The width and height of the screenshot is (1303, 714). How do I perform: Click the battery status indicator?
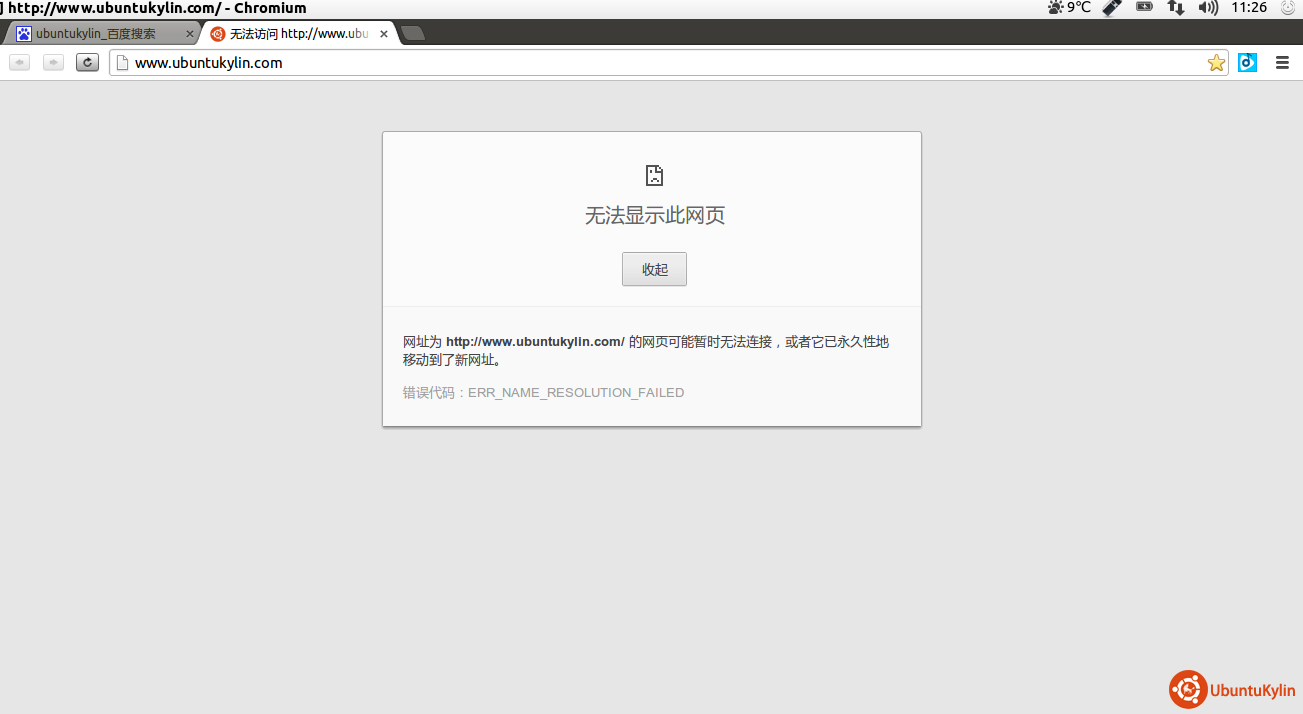(x=1144, y=8)
